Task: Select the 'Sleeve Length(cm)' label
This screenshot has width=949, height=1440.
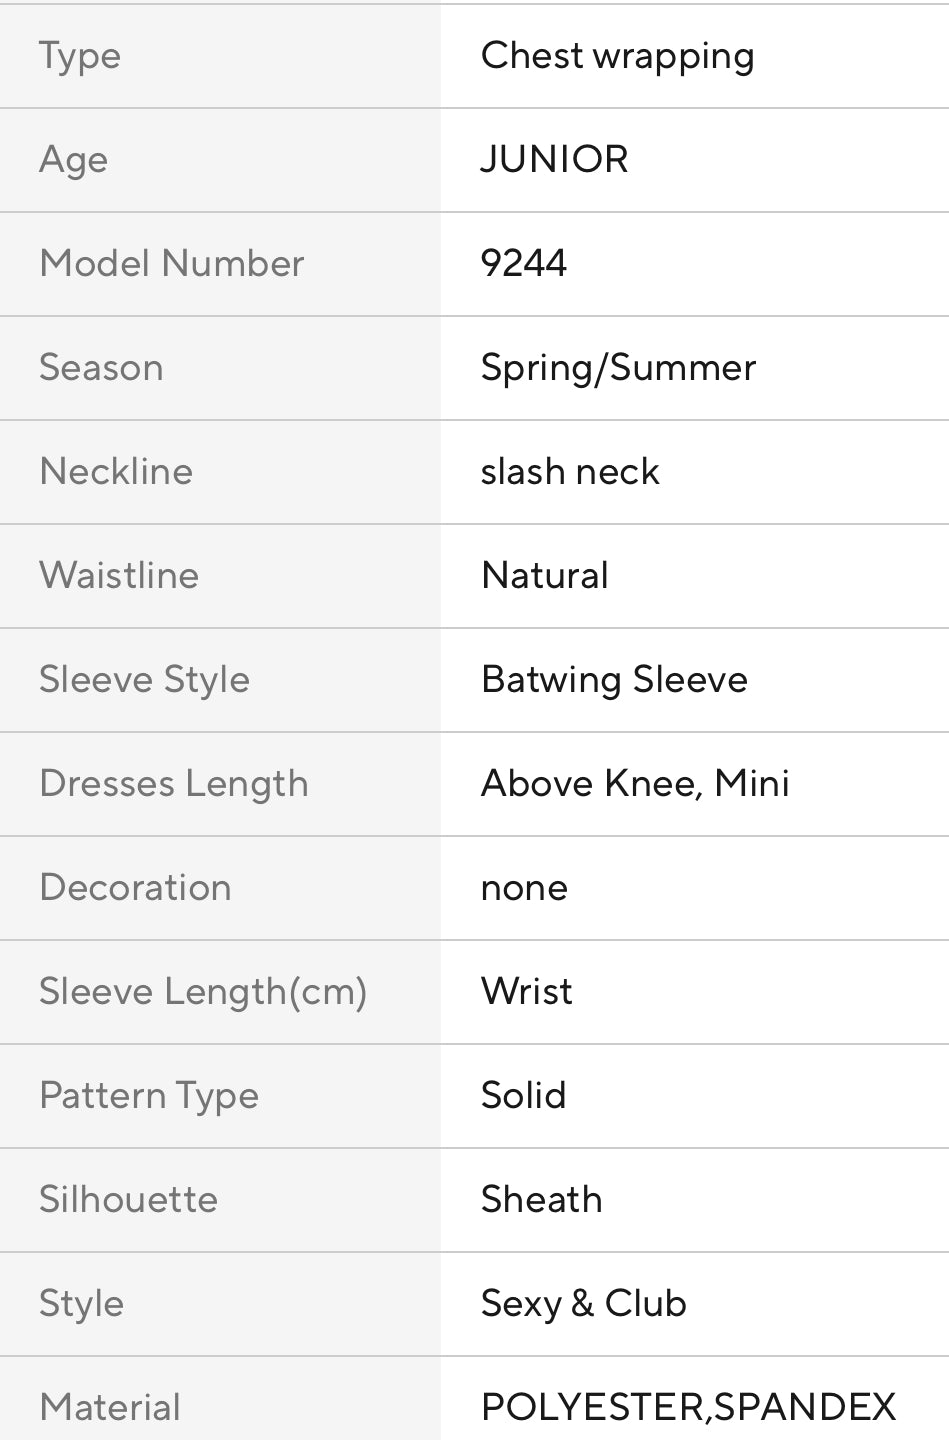Action: (x=203, y=992)
